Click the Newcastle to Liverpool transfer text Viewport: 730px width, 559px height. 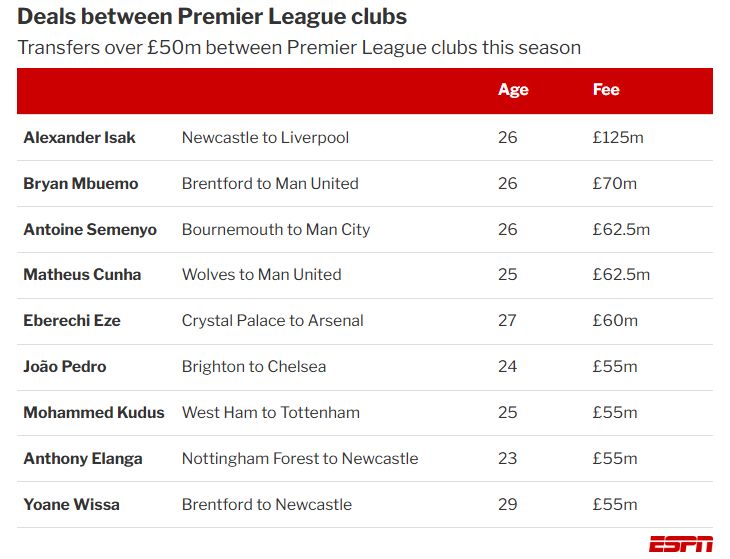[x=265, y=138]
